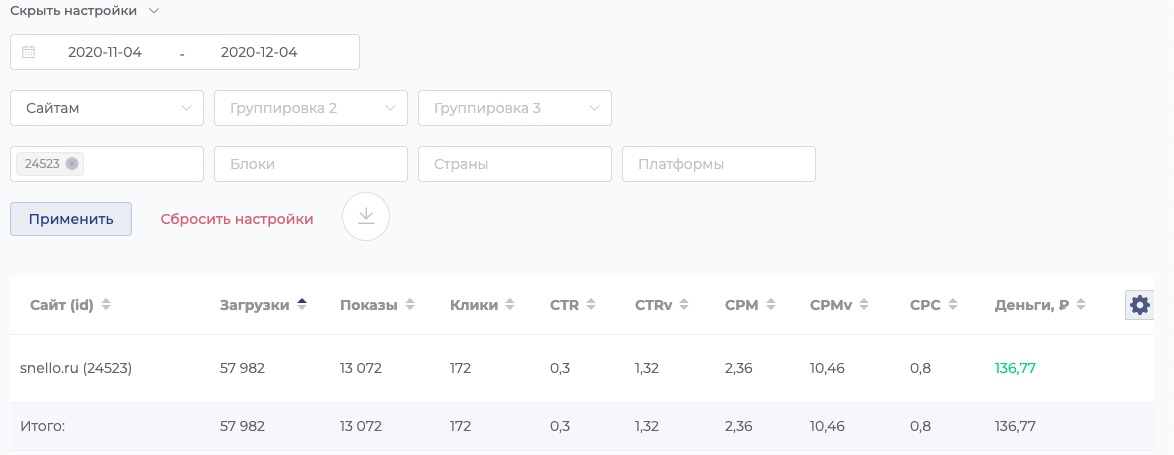Viewport: 1174px width, 455px height.
Task: Expand Группировка 3 dropdown
Action: [x=515, y=108]
